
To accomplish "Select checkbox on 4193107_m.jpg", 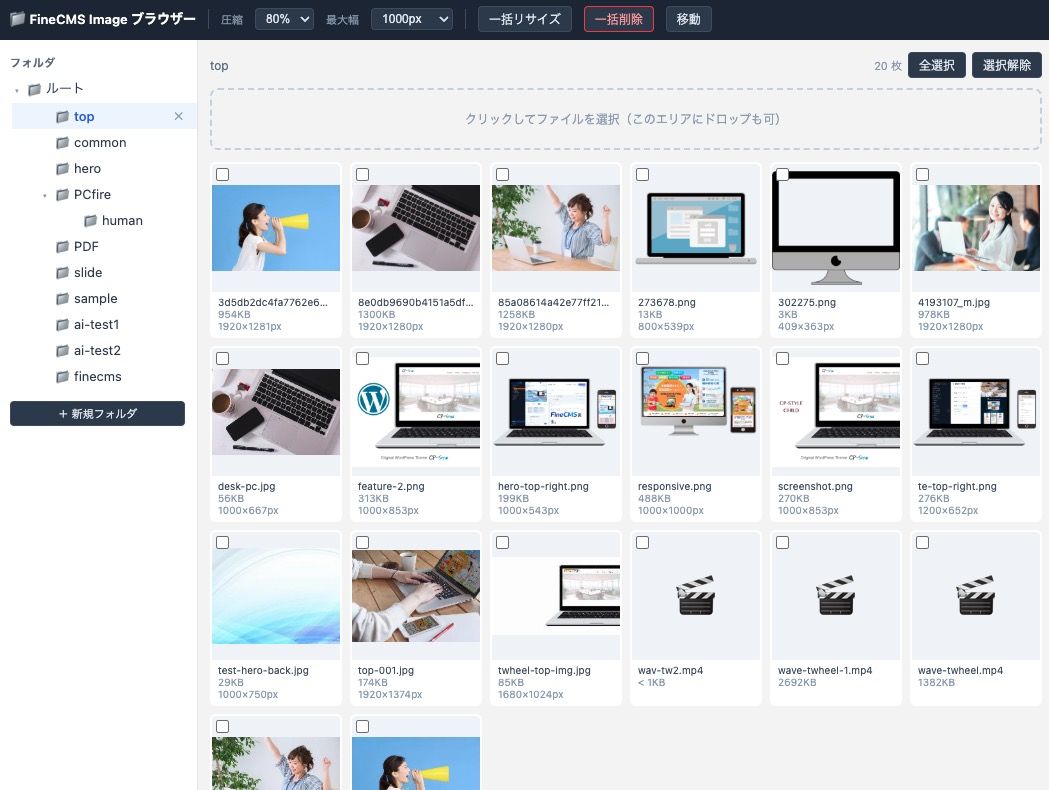I will pyautogui.click(x=923, y=175).
